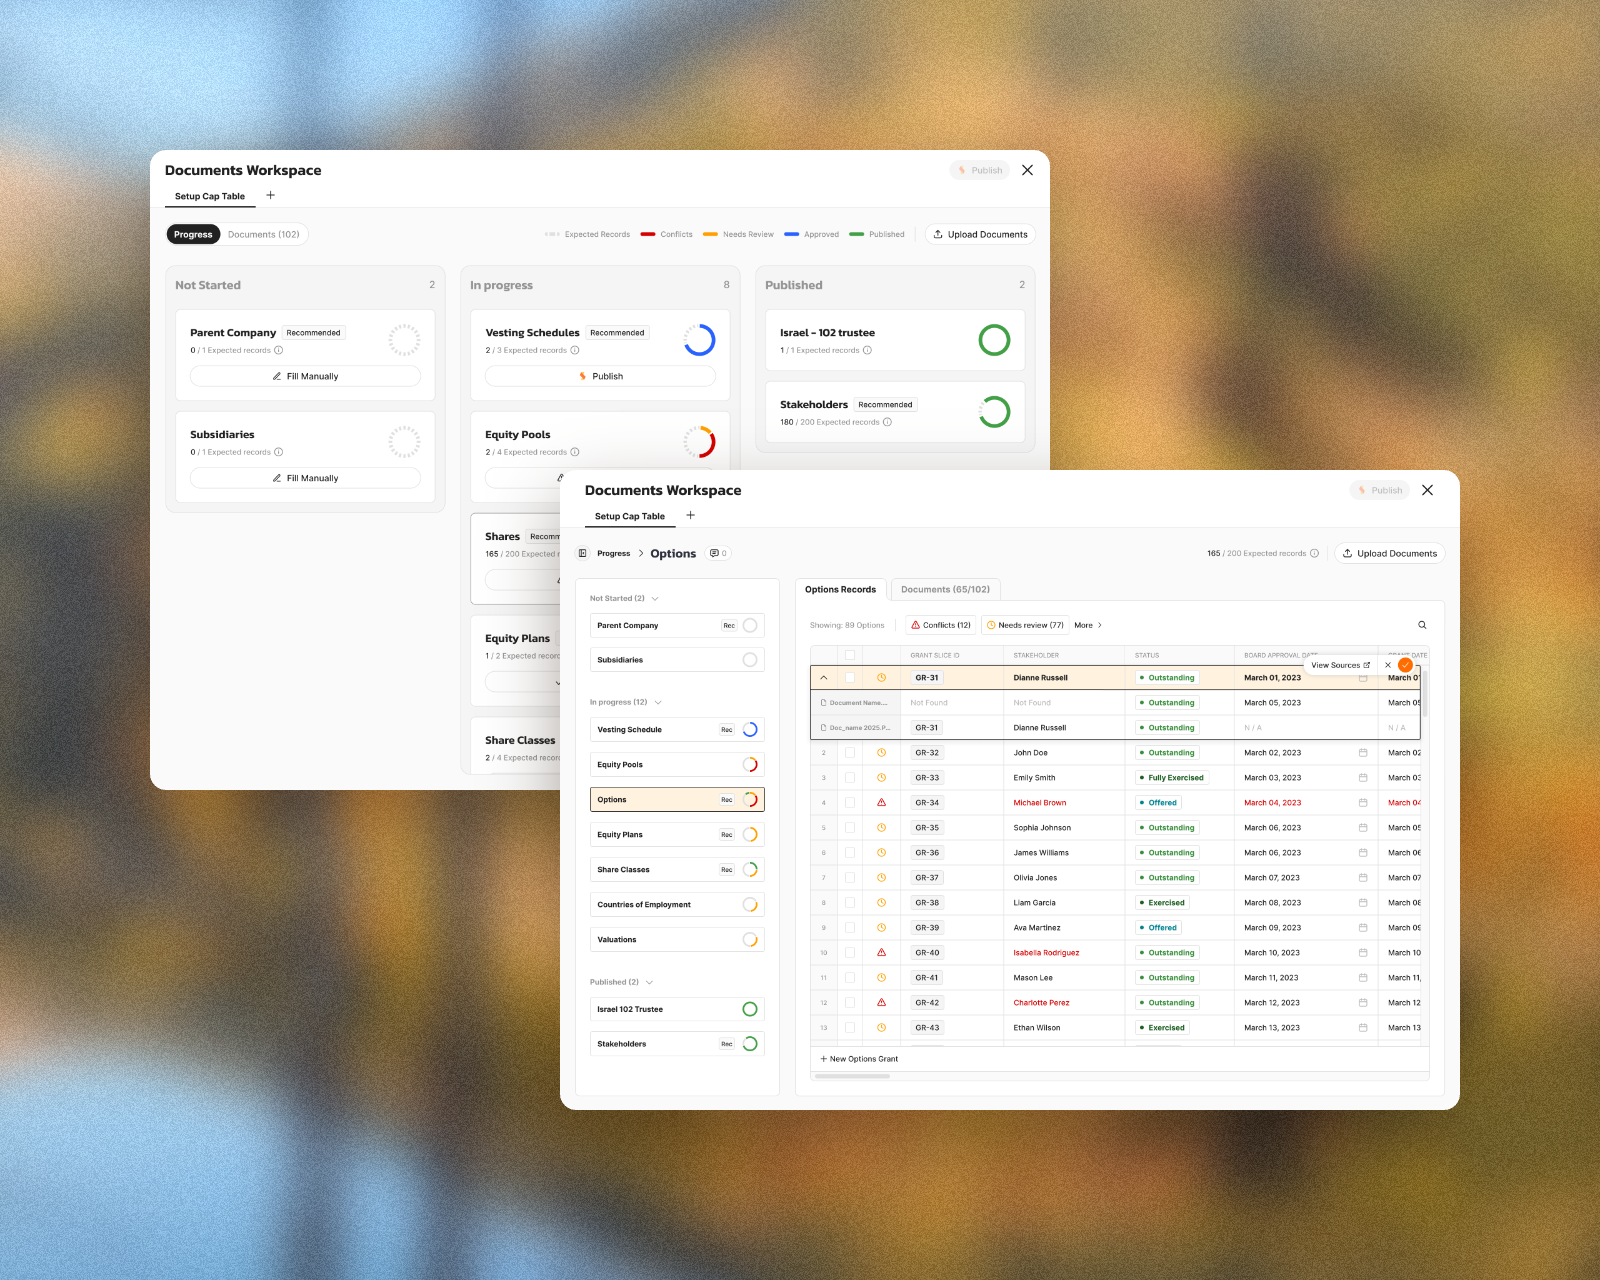Collapse the In progress (12) section
The width and height of the screenshot is (1600, 1280).
click(x=658, y=702)
